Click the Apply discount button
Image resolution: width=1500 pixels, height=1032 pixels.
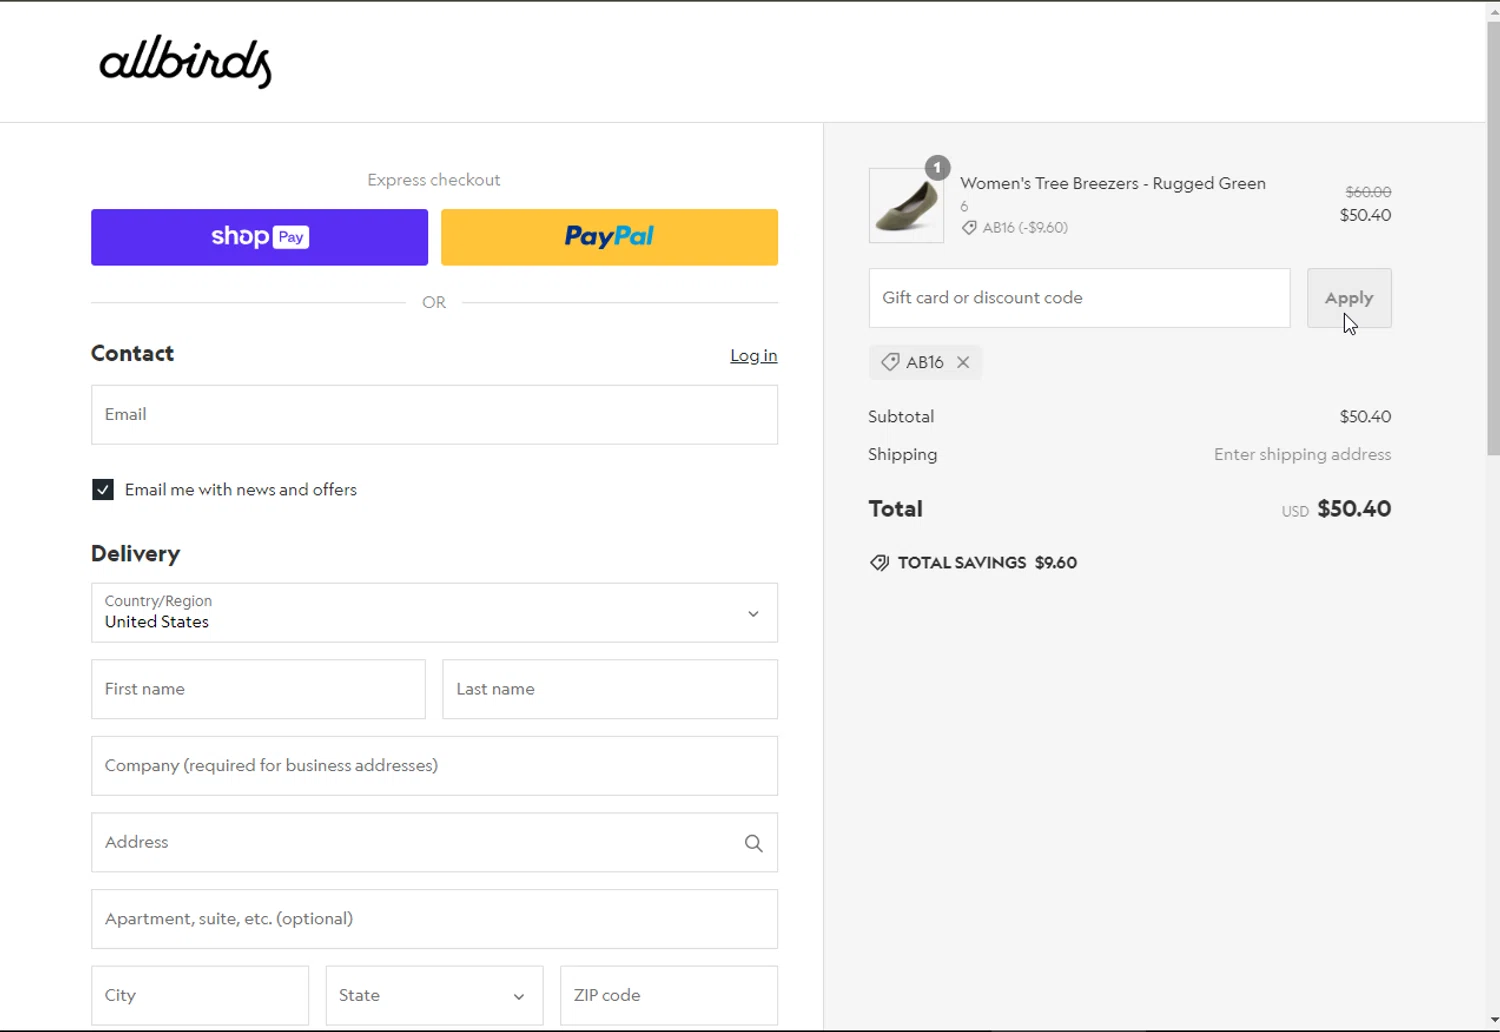point(1349,298)
